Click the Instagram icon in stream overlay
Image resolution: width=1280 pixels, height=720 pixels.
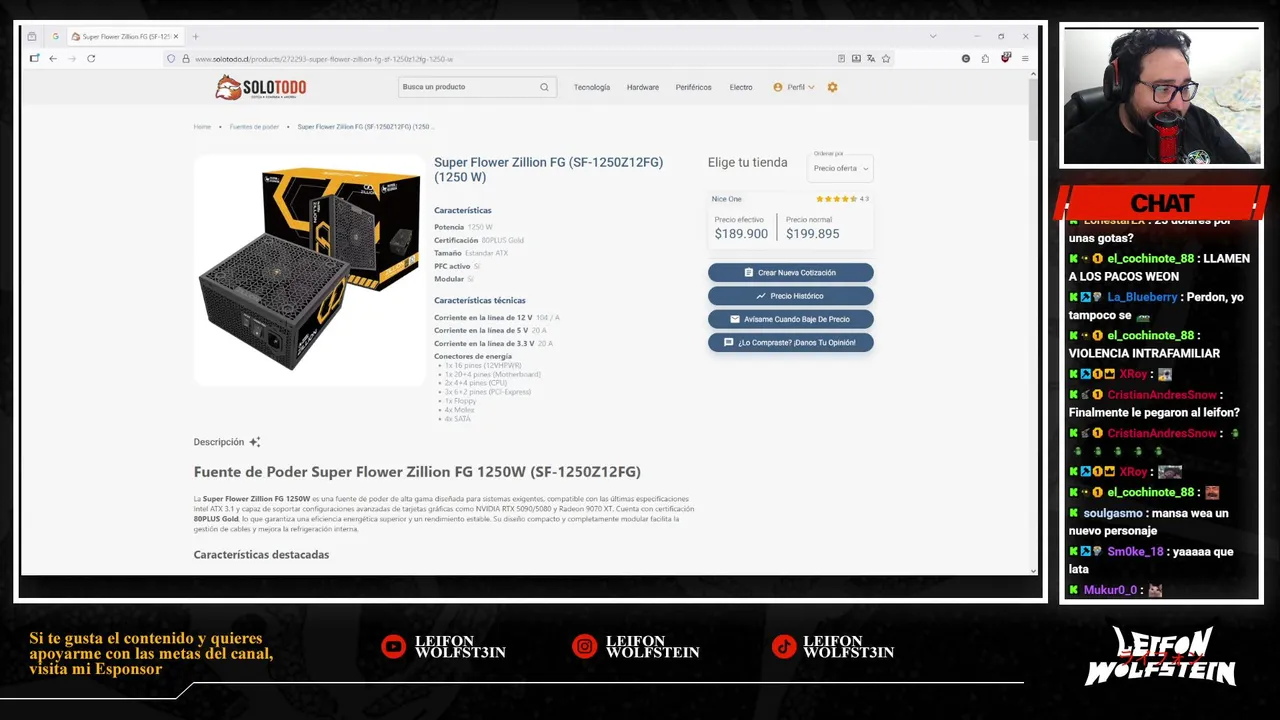point(584,647)
